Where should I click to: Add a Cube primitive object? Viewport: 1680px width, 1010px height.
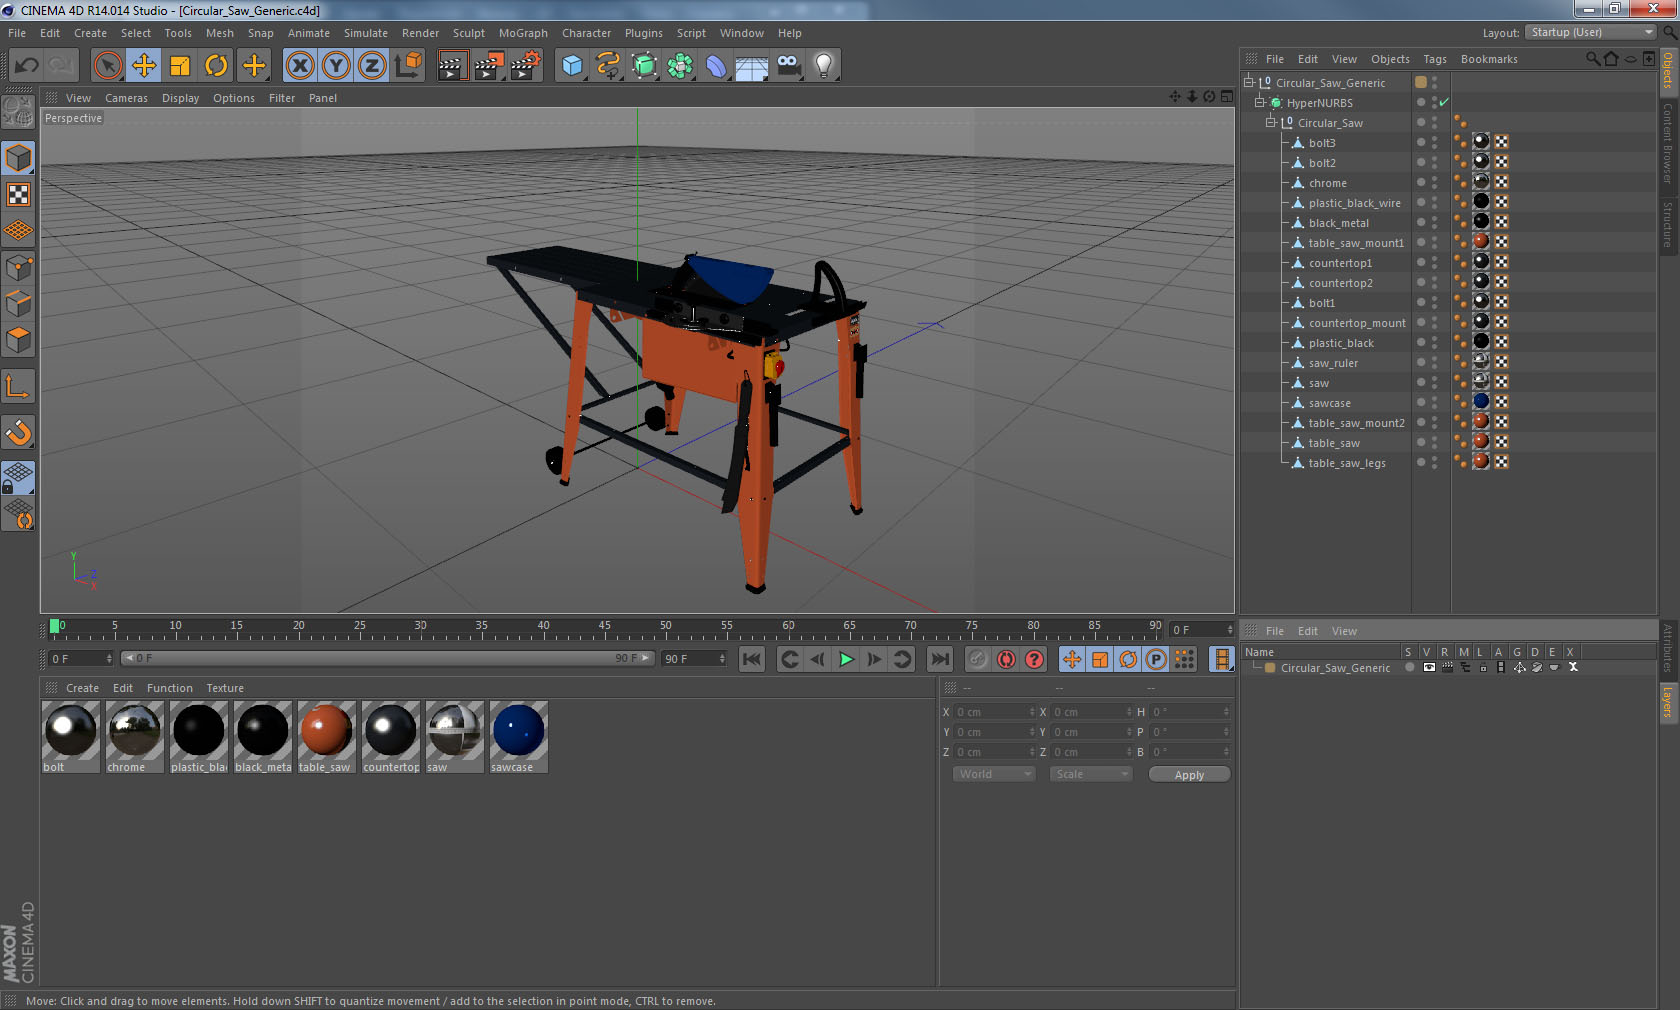[x=572, y=66]
